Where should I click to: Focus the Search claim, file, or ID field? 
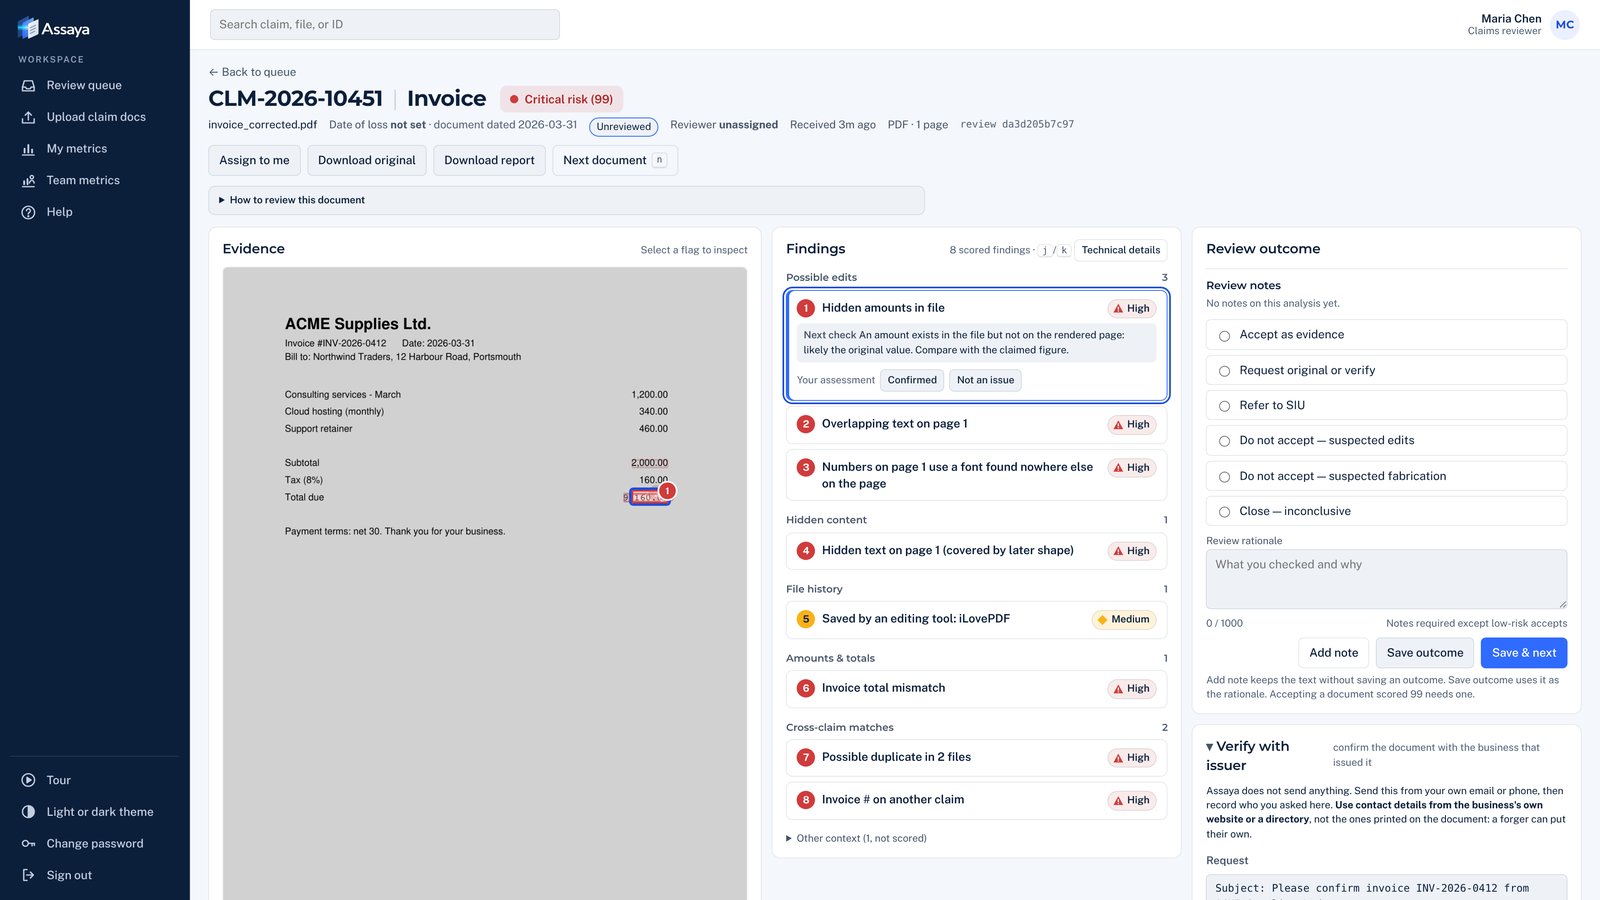(x=385, y=25)
